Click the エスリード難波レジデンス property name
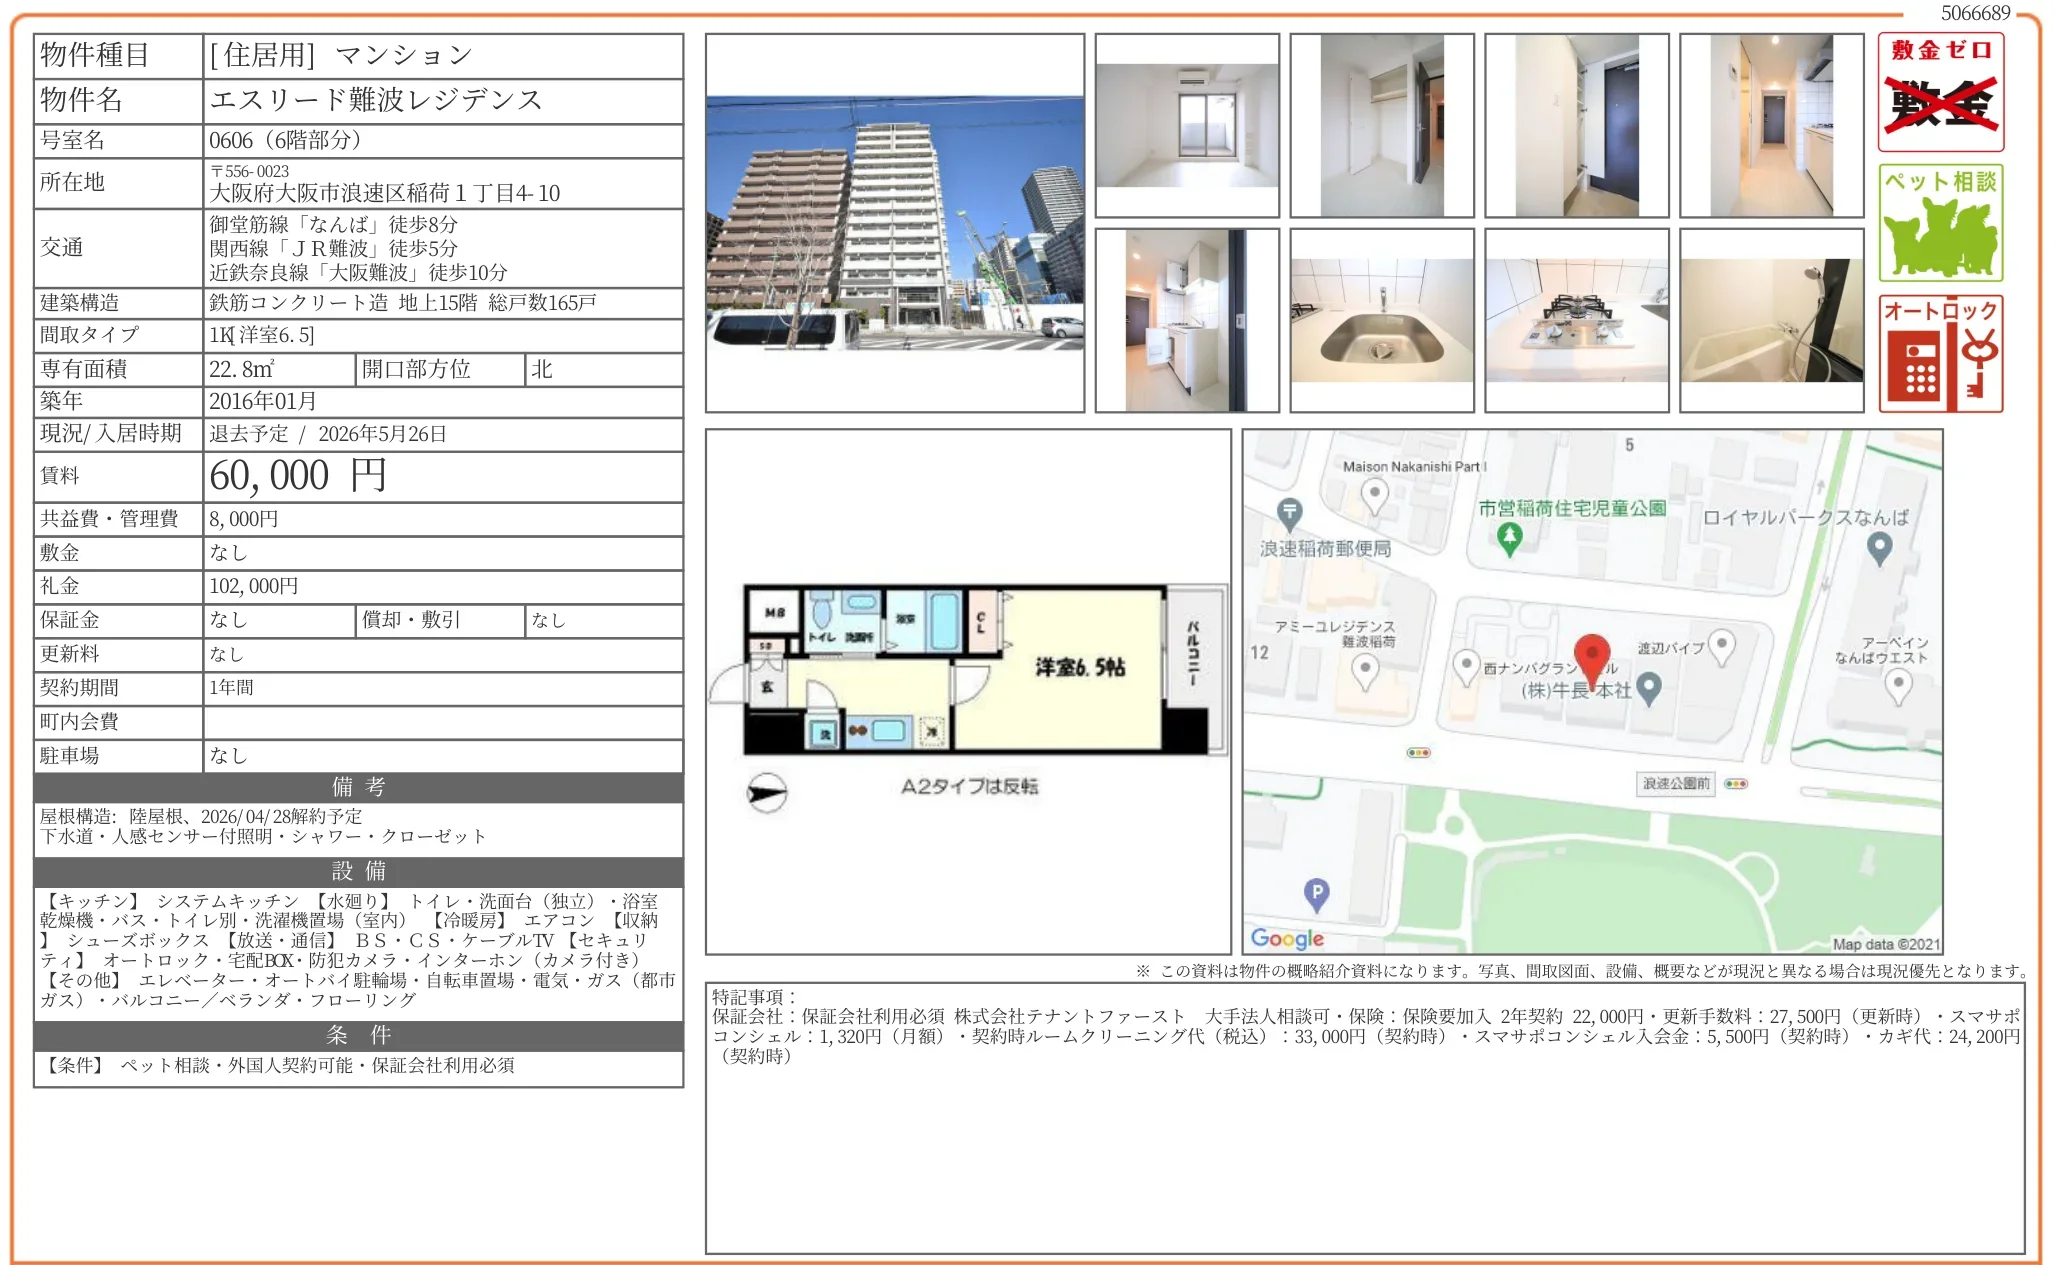 tap(376, 100)
